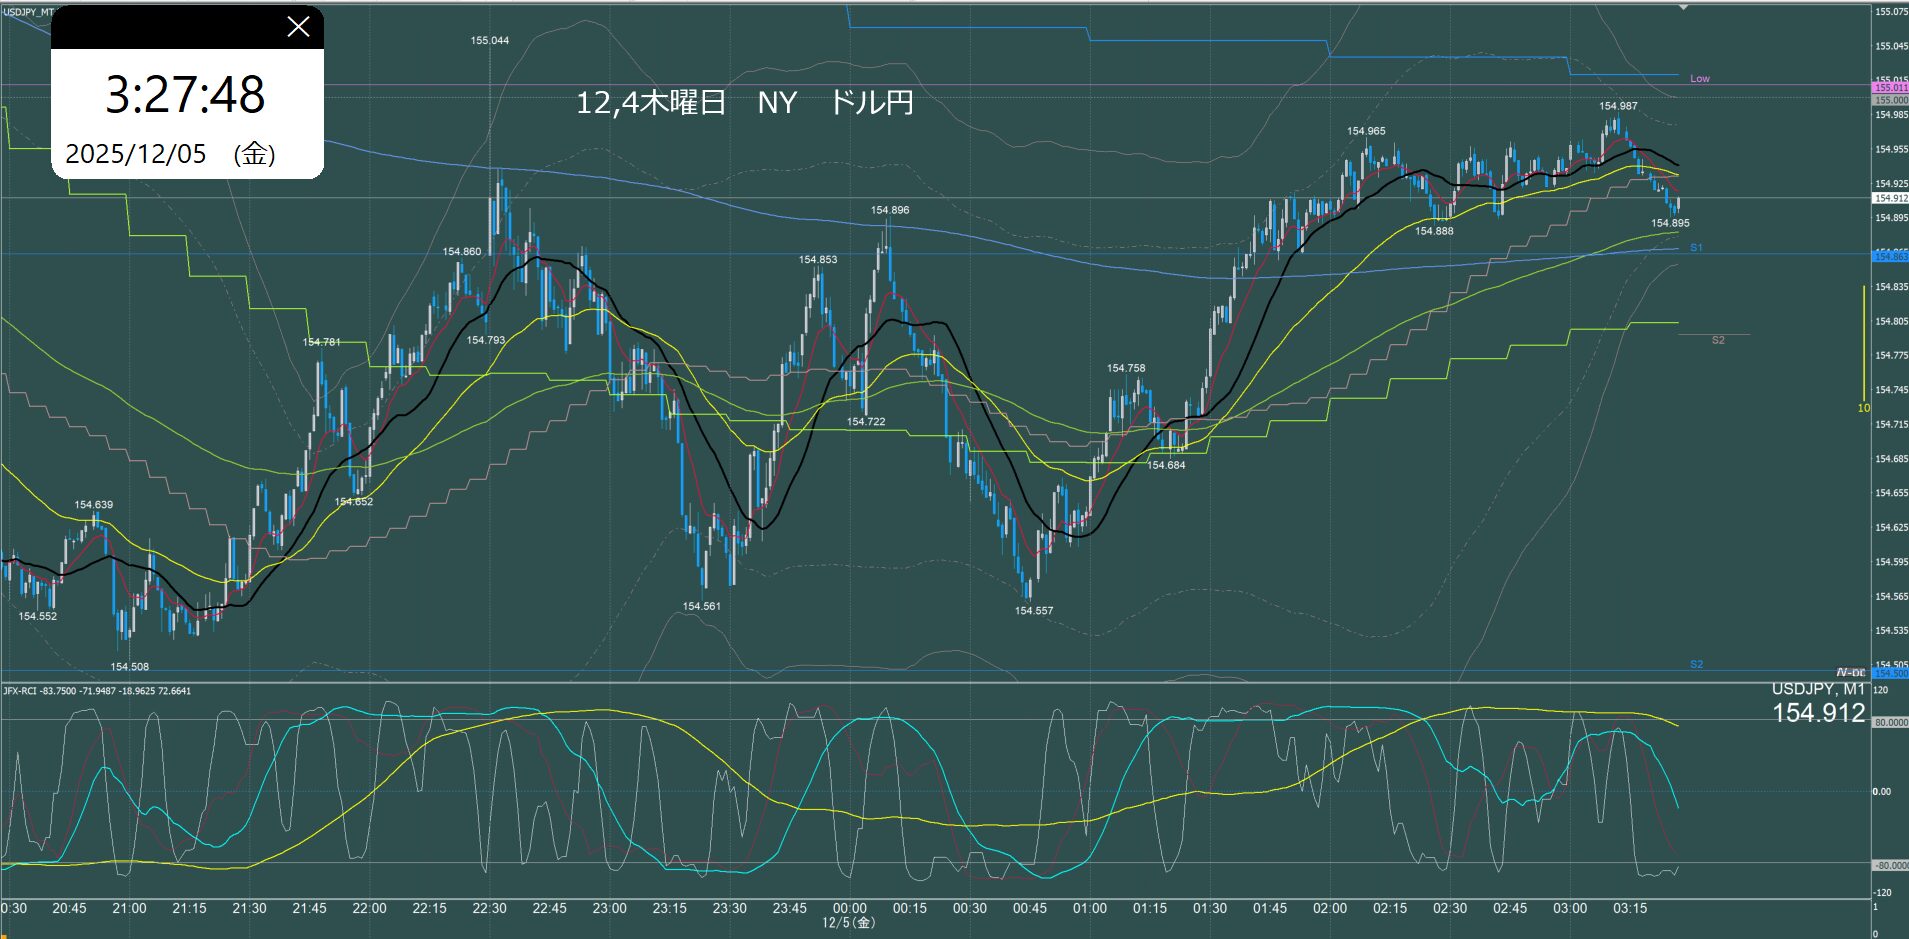
Task: Click the 154.987 high price label
Action: [1617, 106]
